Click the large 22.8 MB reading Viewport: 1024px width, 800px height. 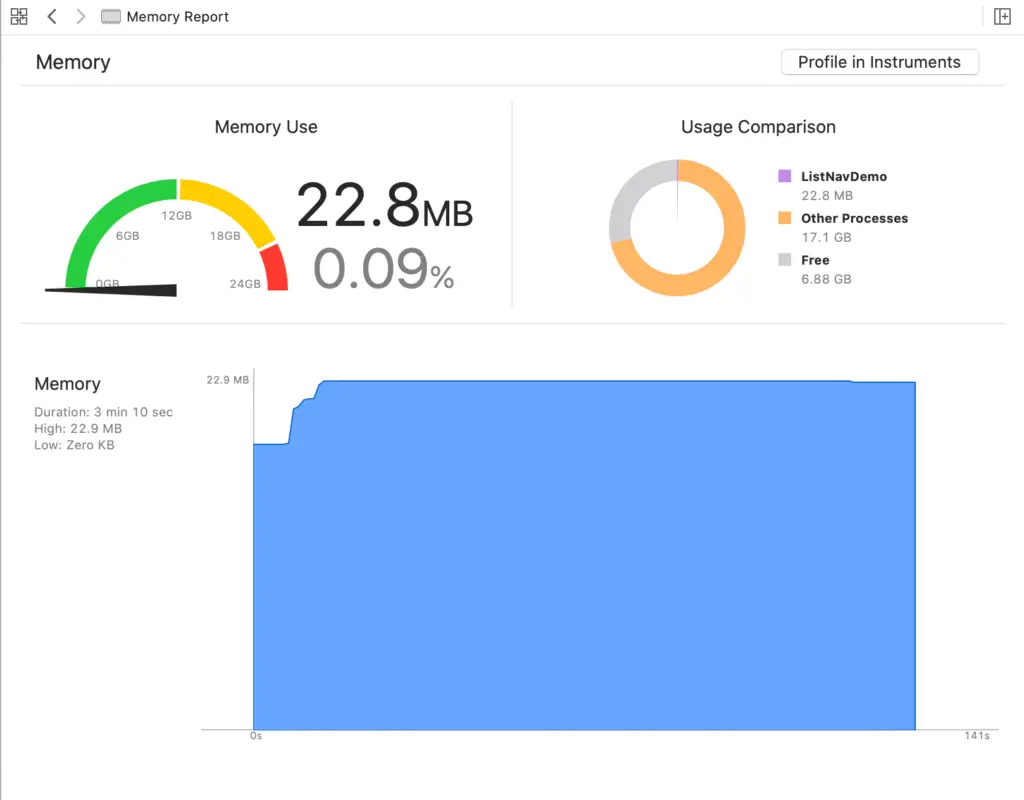385,205
